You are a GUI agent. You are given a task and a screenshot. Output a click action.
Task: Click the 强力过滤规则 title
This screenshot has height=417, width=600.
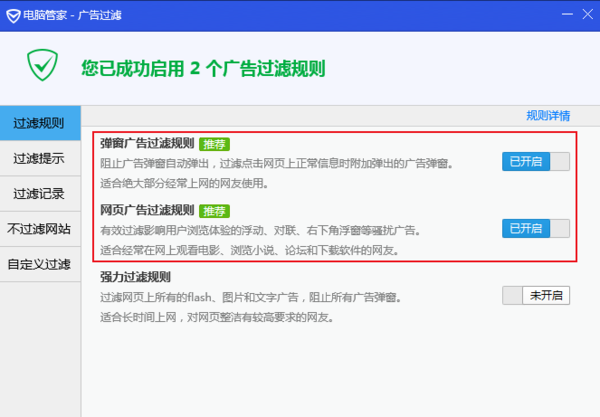coord(136,277)
